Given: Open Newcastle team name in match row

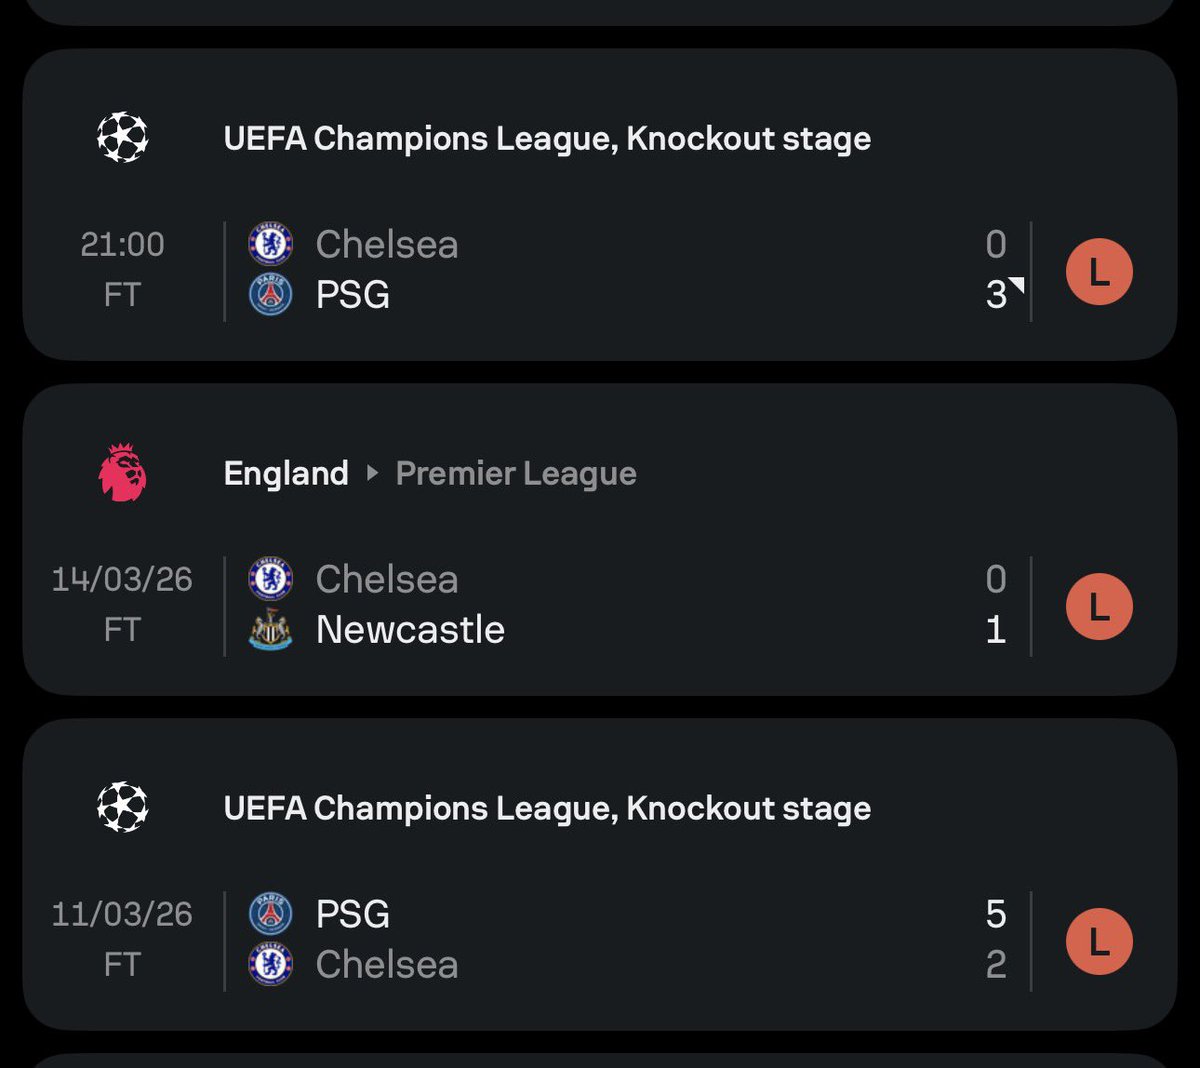Looking at the screenshot, I should [410, 630].
